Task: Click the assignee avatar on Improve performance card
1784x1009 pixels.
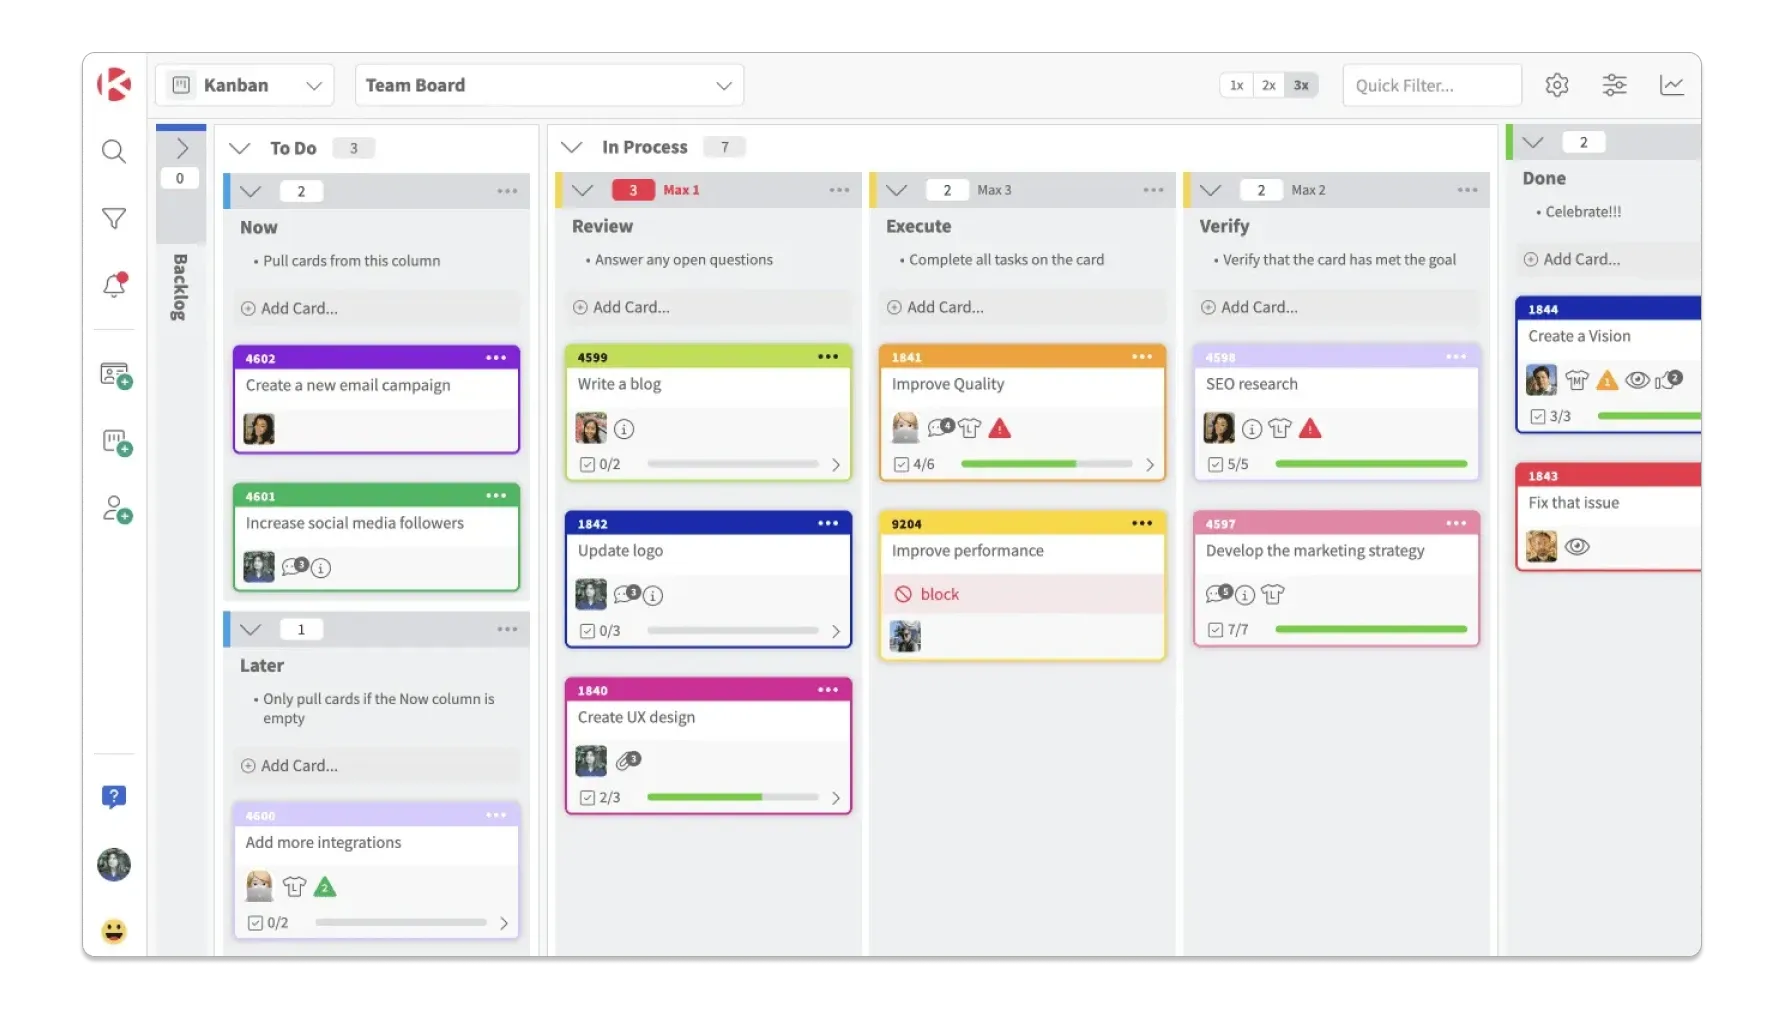Action: pos(905,636)
